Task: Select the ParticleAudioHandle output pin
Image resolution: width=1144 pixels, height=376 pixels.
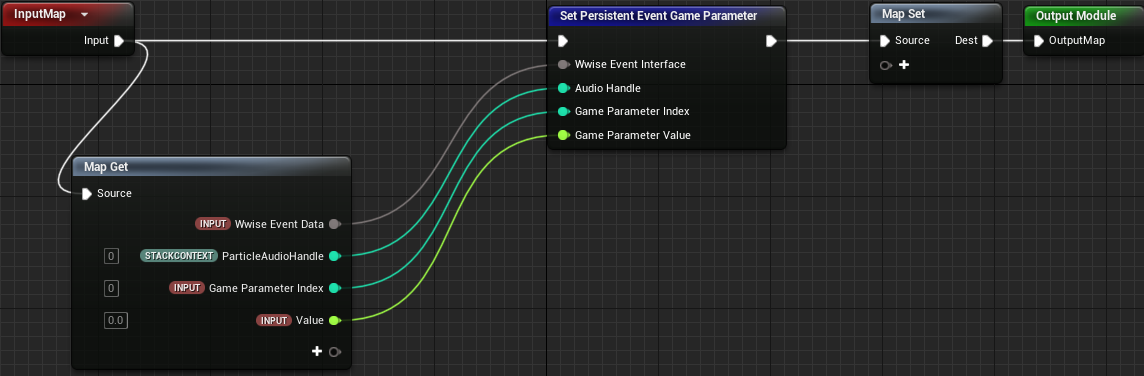Action: pos(335,256)
